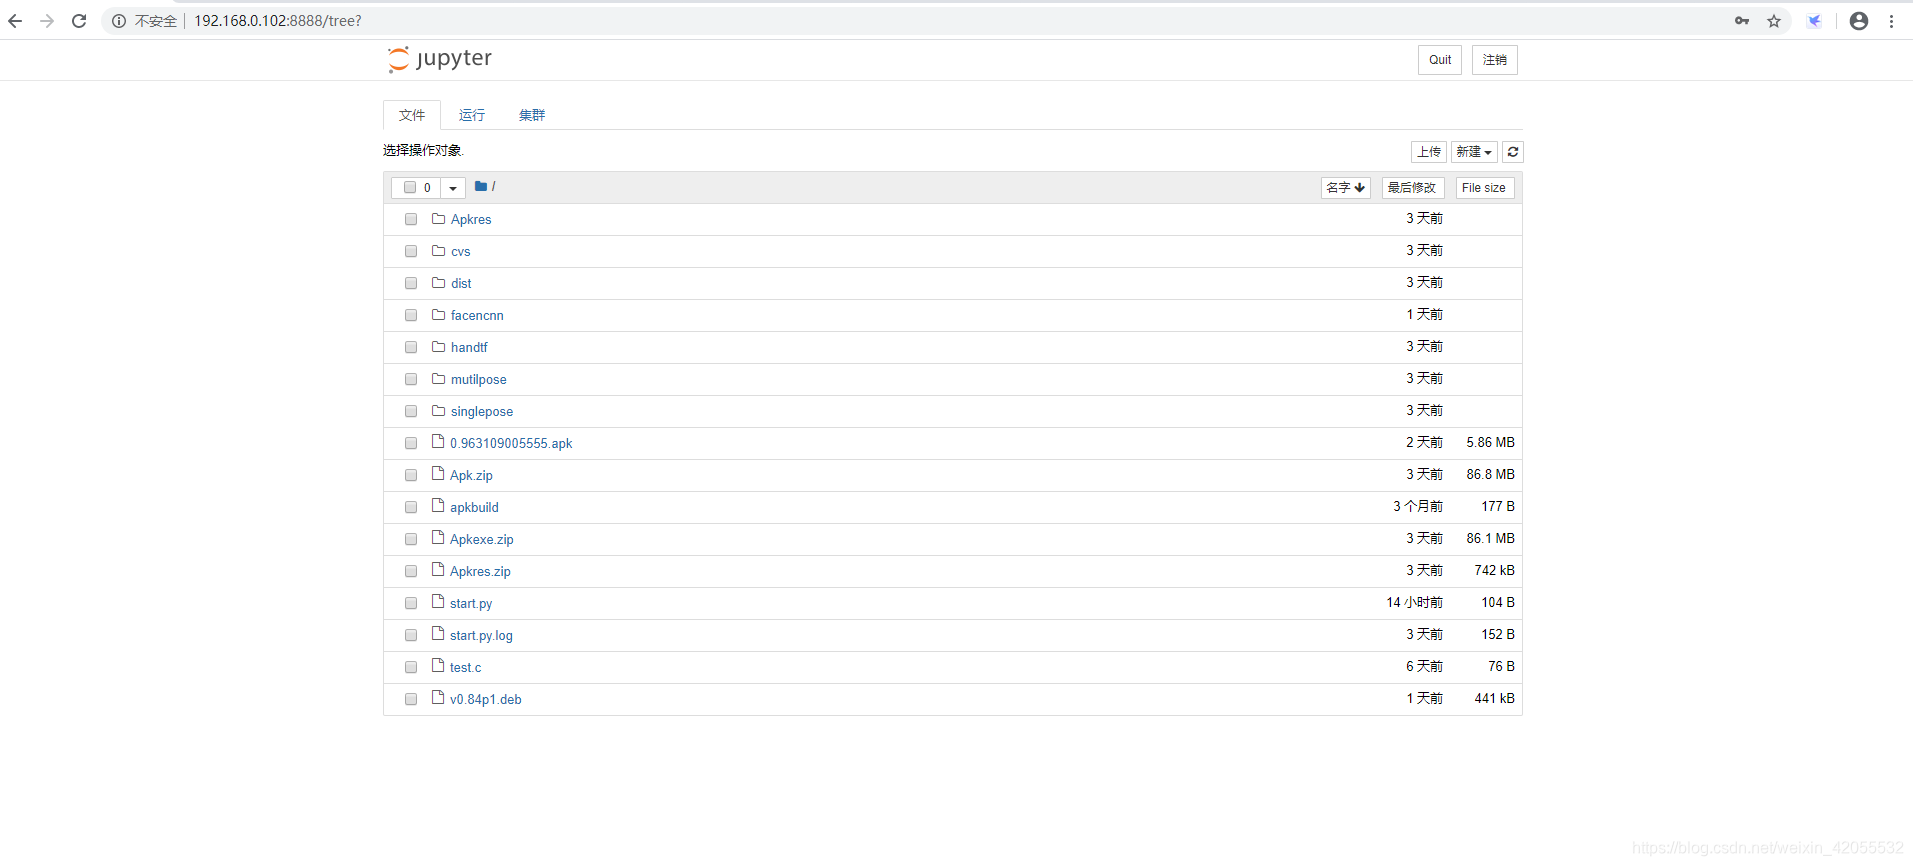Switch to the 集群 (Clusters) tab
Screen dimensions: 1913x866
[532, 115]
